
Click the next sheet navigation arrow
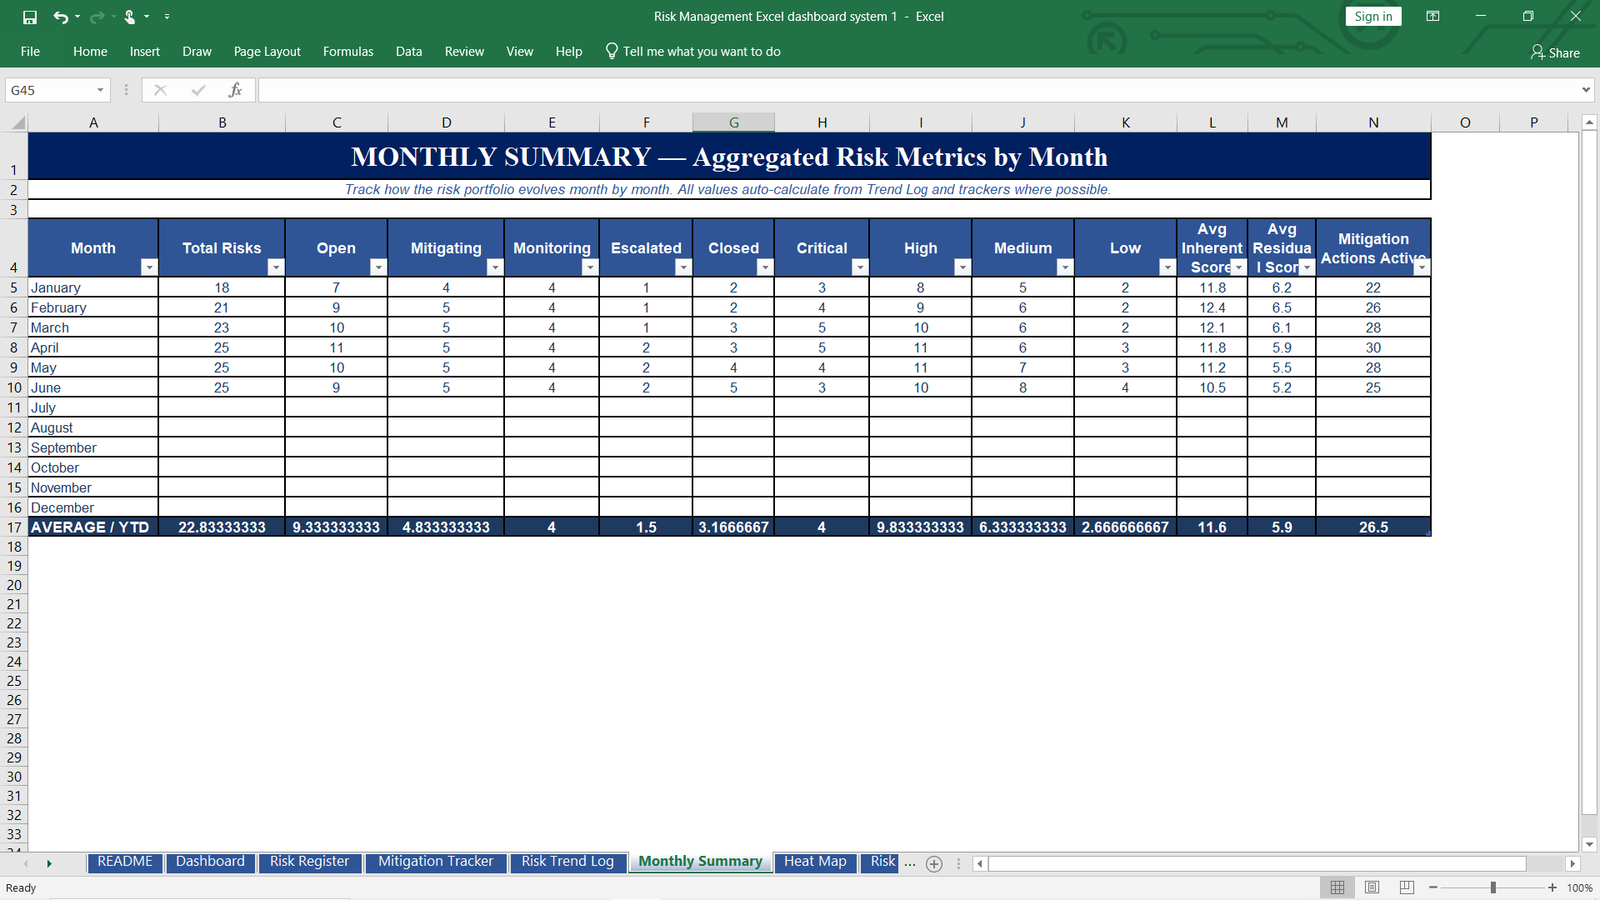click(49, 864)
